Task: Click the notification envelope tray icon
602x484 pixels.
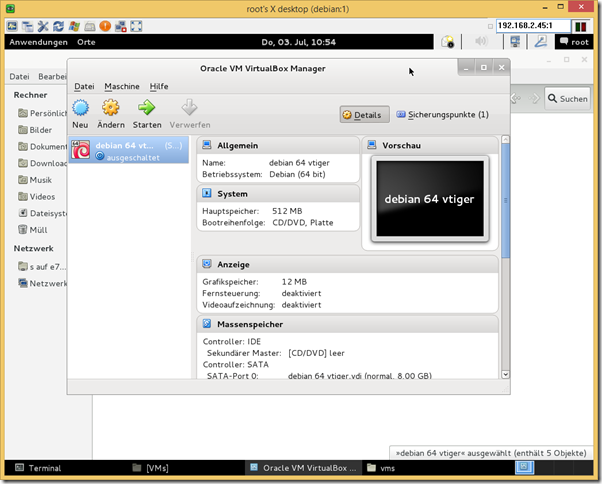Action: pos(448,41)
